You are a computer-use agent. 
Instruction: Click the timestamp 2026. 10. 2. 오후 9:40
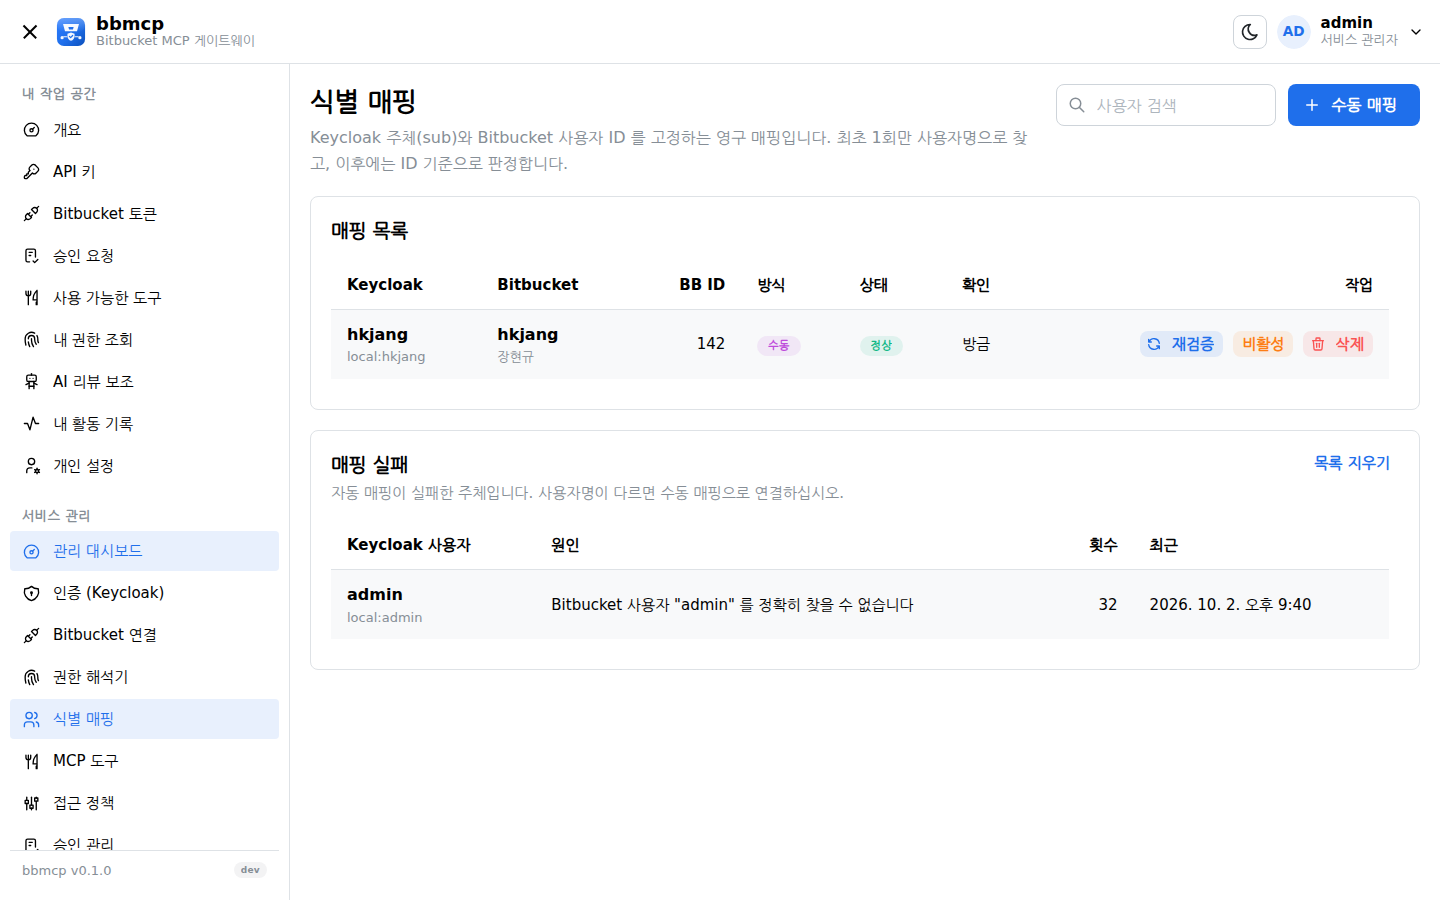(x=1230, y=604)
